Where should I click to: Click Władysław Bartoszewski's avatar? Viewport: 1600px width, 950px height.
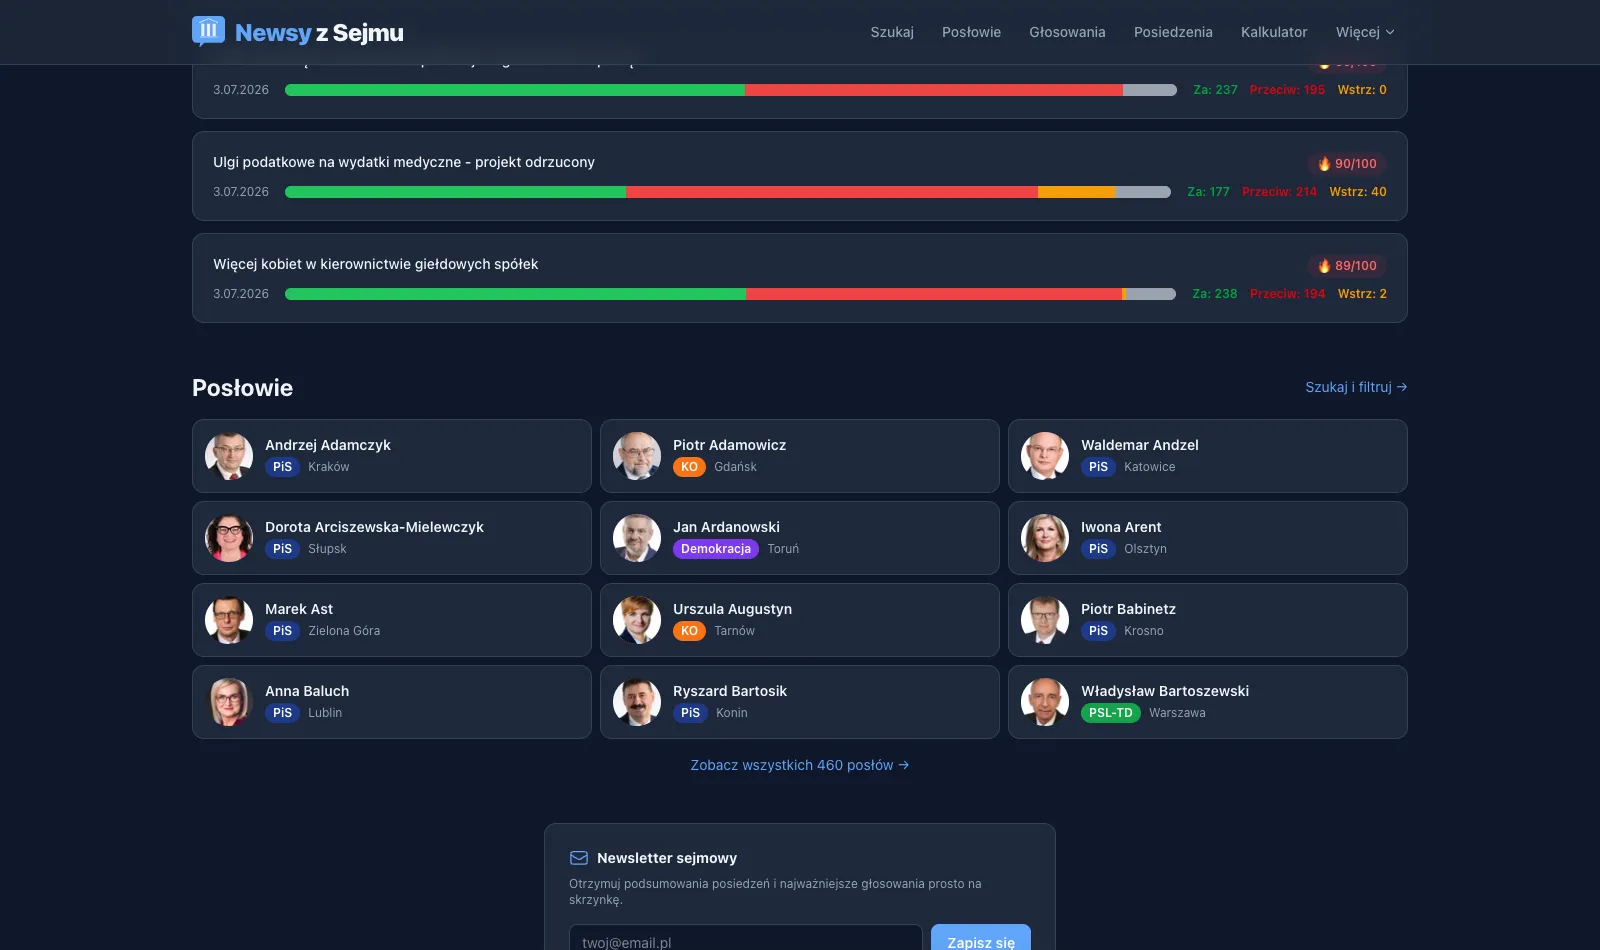(1045, 702)
